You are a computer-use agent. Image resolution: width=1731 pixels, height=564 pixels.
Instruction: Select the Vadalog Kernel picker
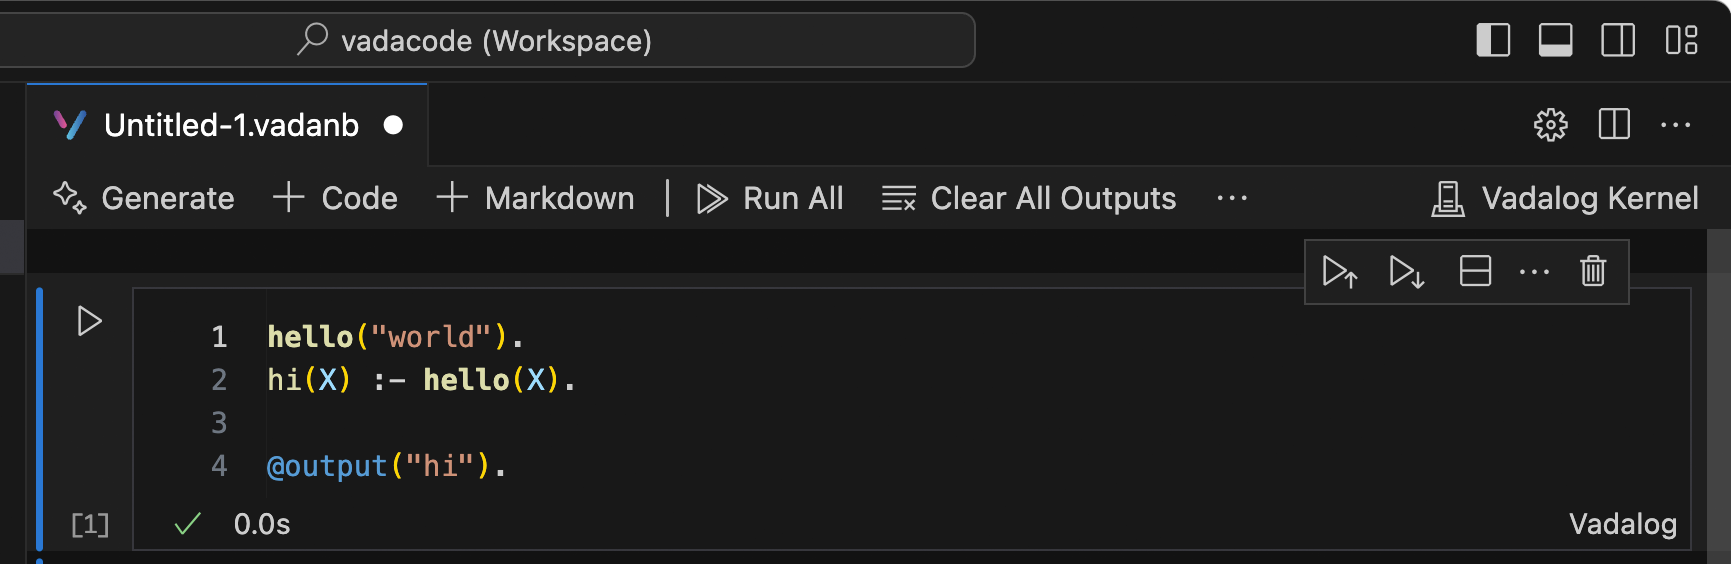coord(1565,198)
